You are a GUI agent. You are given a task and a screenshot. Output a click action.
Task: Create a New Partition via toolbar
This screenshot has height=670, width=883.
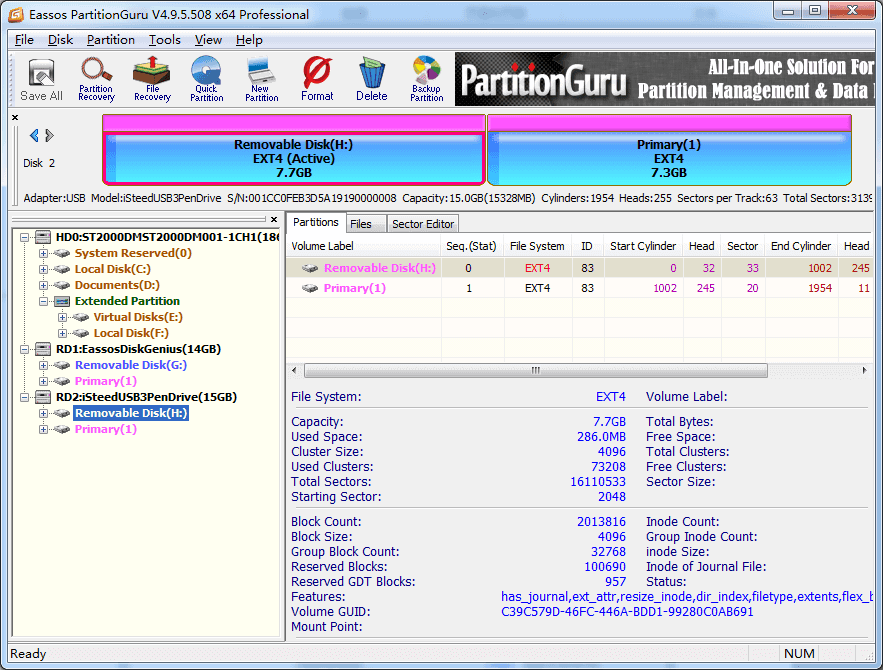261,80
